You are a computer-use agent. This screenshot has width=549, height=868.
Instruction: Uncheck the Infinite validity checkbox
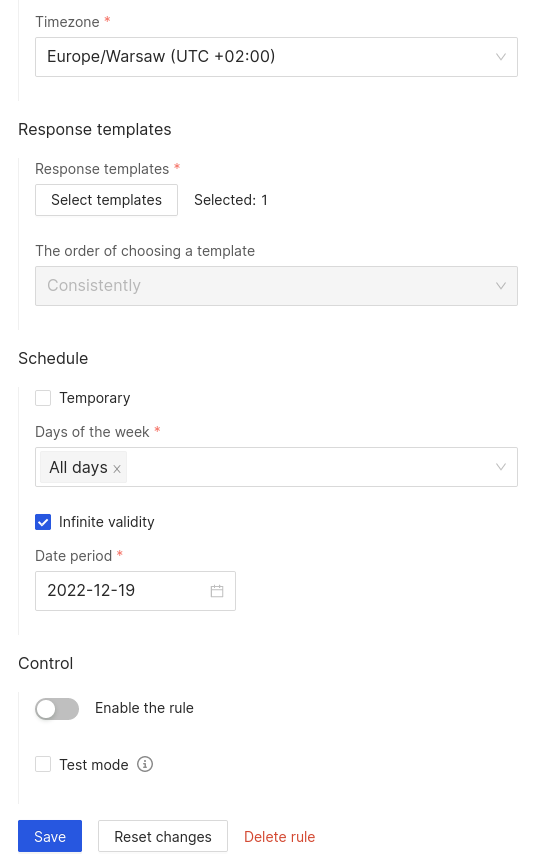43,522
